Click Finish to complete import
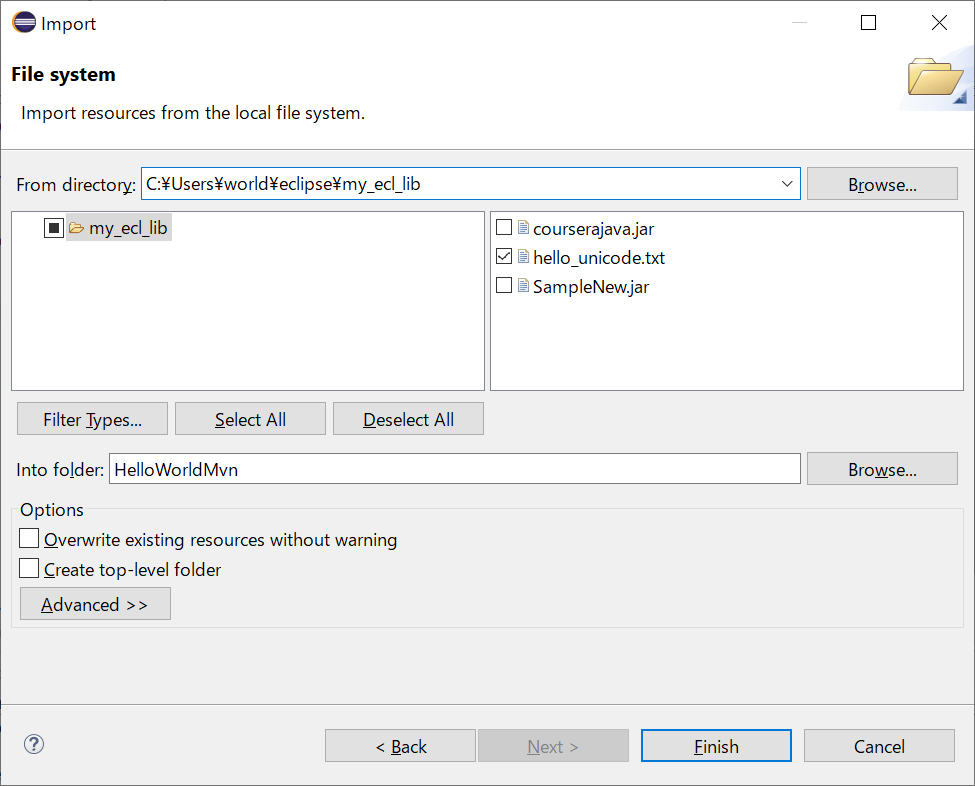The width and height of the screenshot is (975, 786). 716,746
